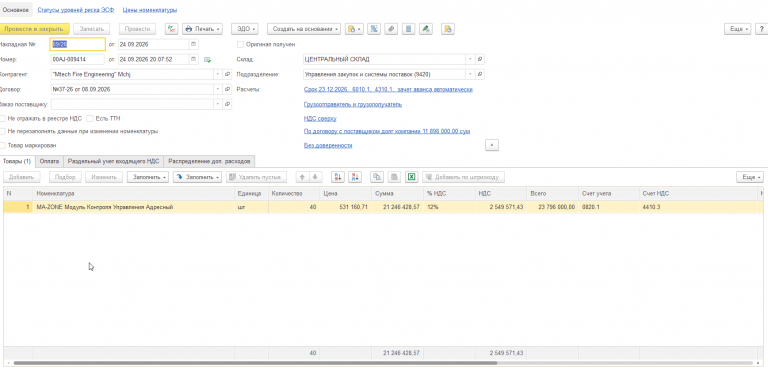Click the Провести button
768x367 pixels.
(x=137, y=29)
